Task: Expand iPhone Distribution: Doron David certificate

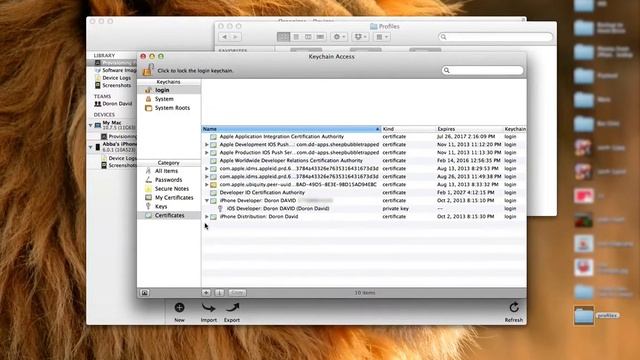Action: pos(207,217)
